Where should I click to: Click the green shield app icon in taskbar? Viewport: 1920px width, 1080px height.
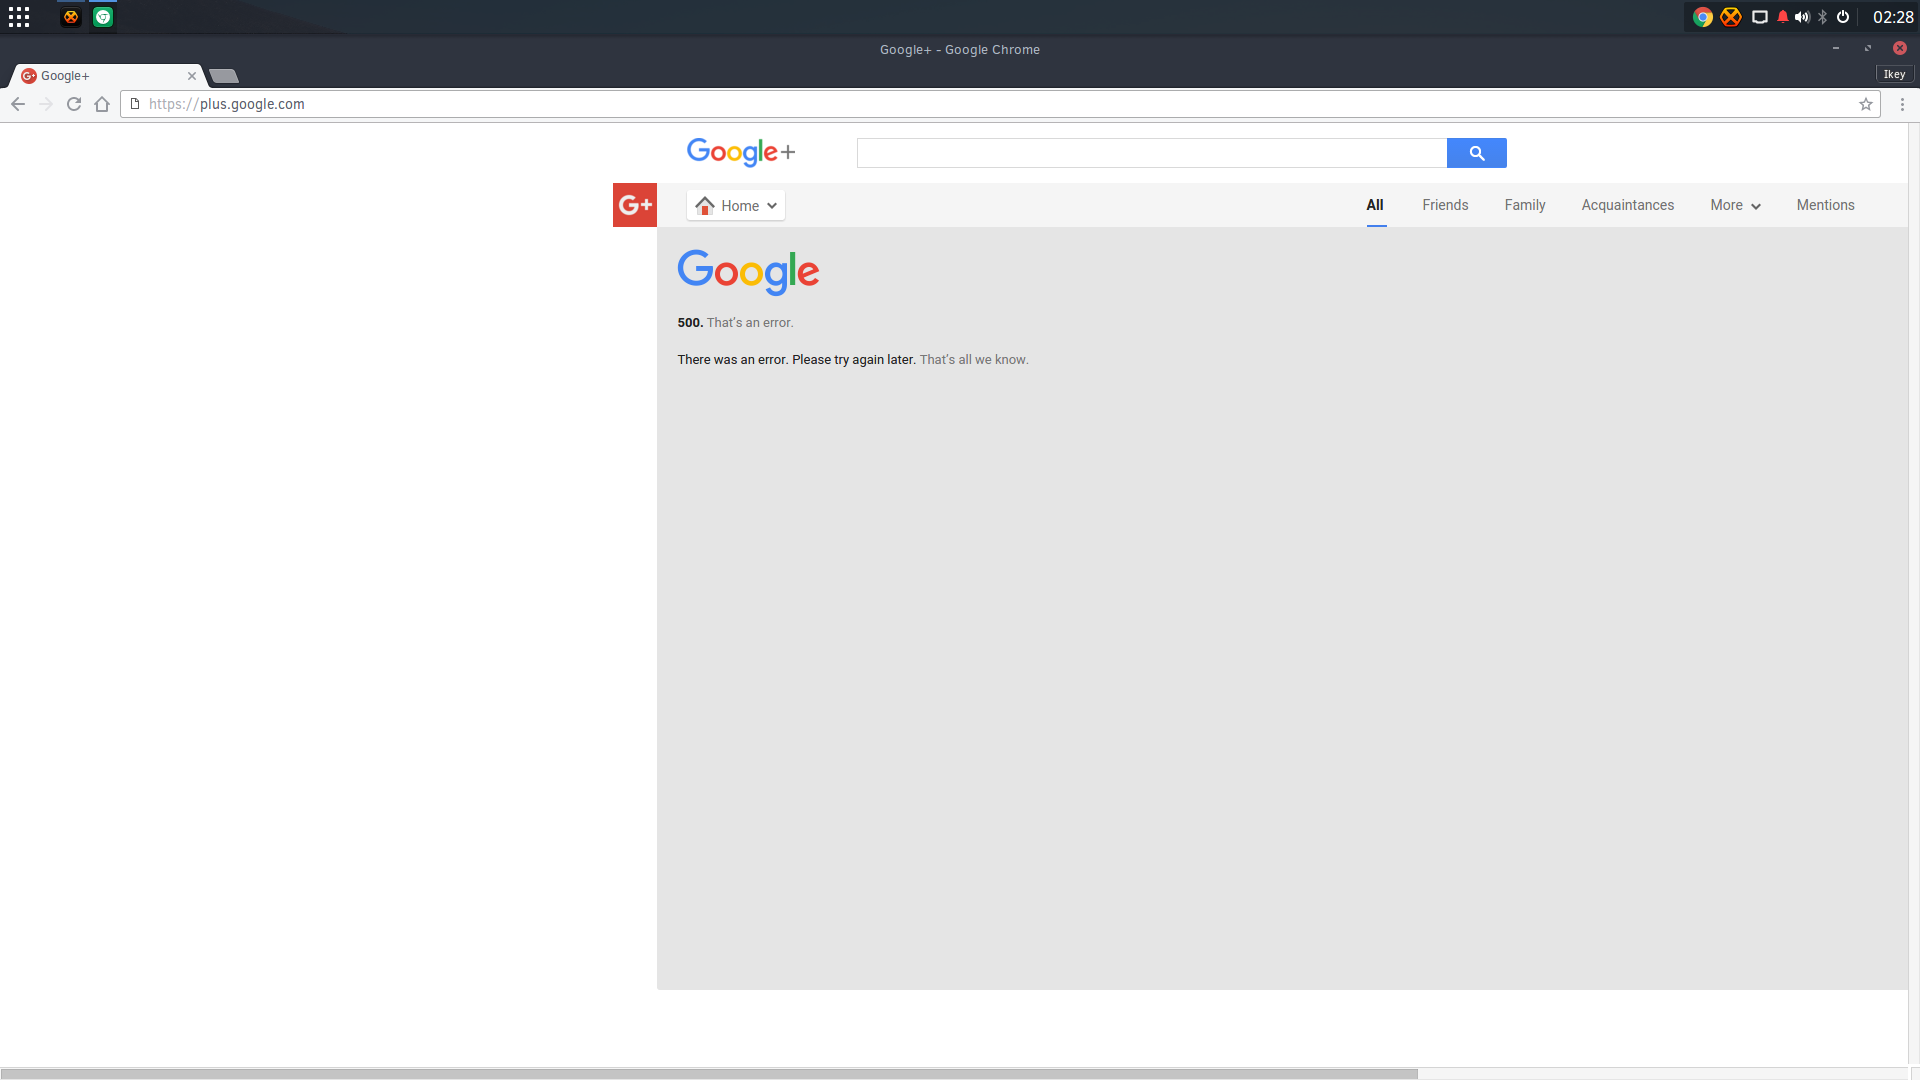click(103, 17)
